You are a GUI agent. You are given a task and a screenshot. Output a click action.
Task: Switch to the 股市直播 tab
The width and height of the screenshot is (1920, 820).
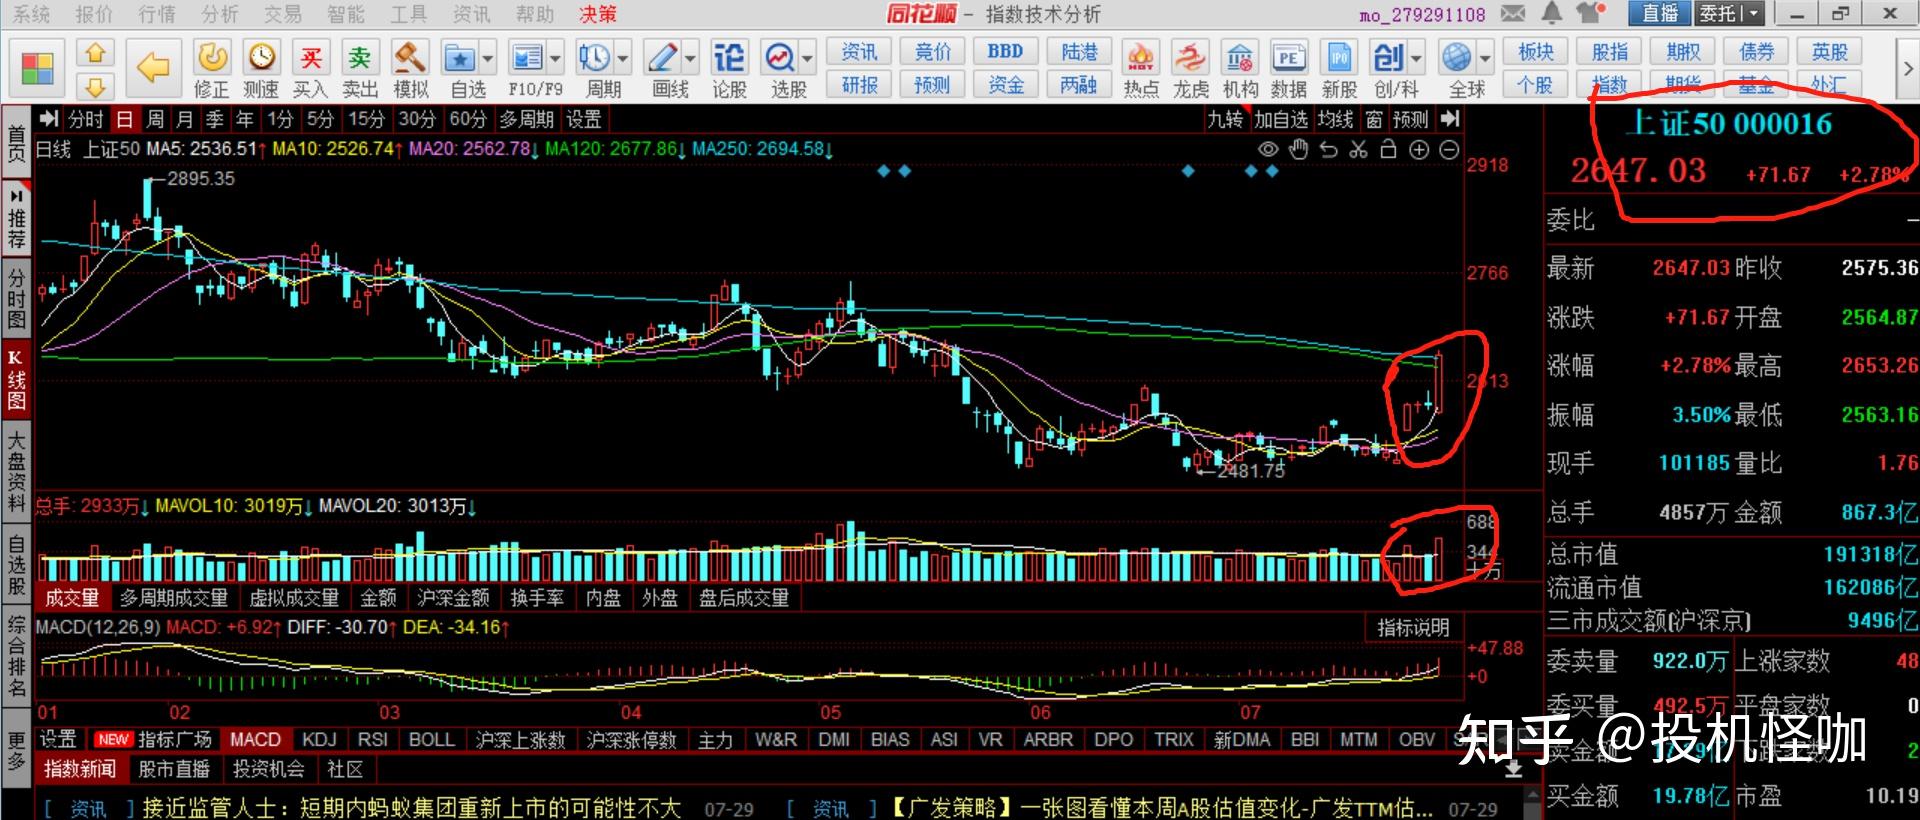174,769
